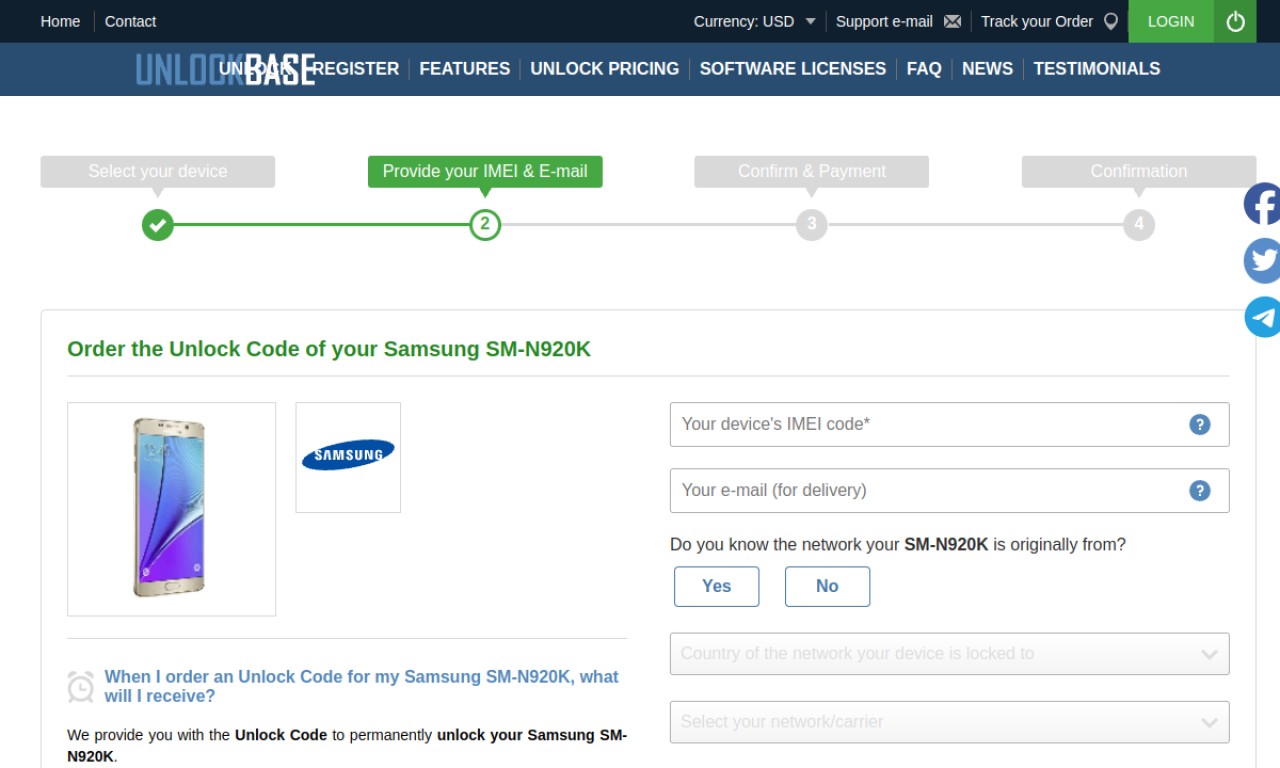Select No for knowing the original network
Image resolution: width=1280 pixels, height=768 pixels.
(x=827, y=586)
